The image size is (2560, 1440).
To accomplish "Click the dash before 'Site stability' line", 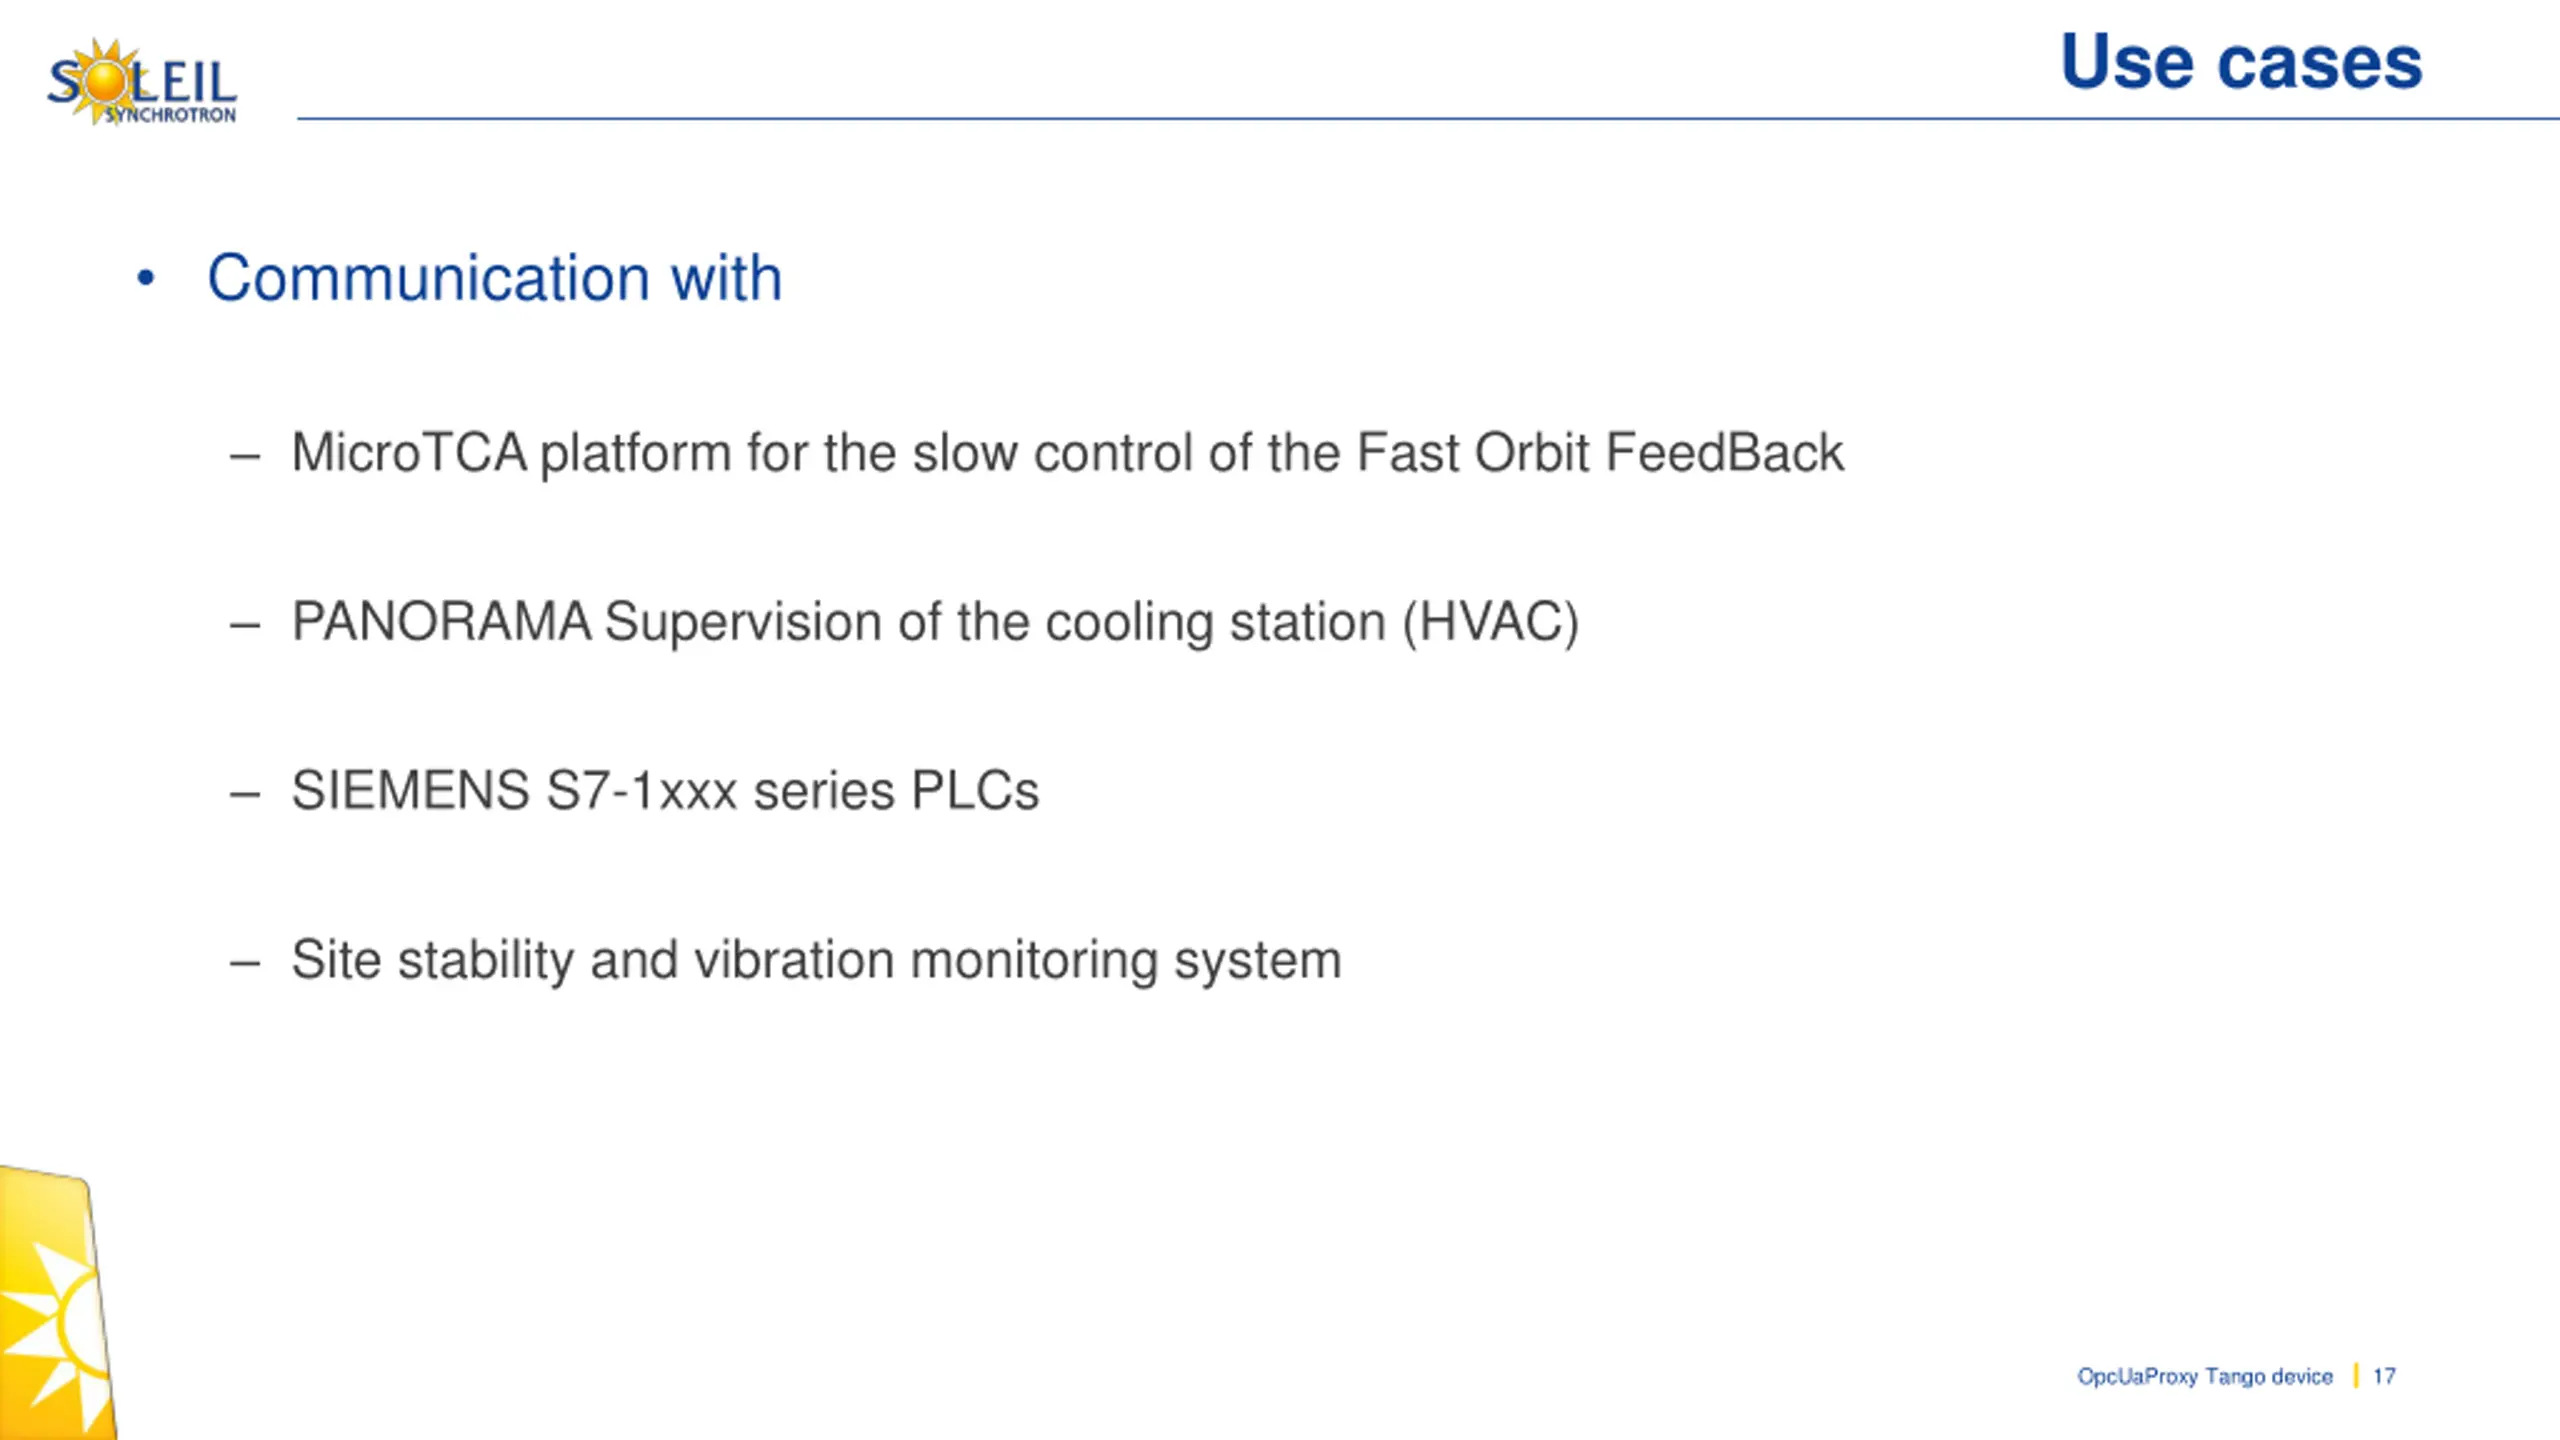I will [245, 964].
